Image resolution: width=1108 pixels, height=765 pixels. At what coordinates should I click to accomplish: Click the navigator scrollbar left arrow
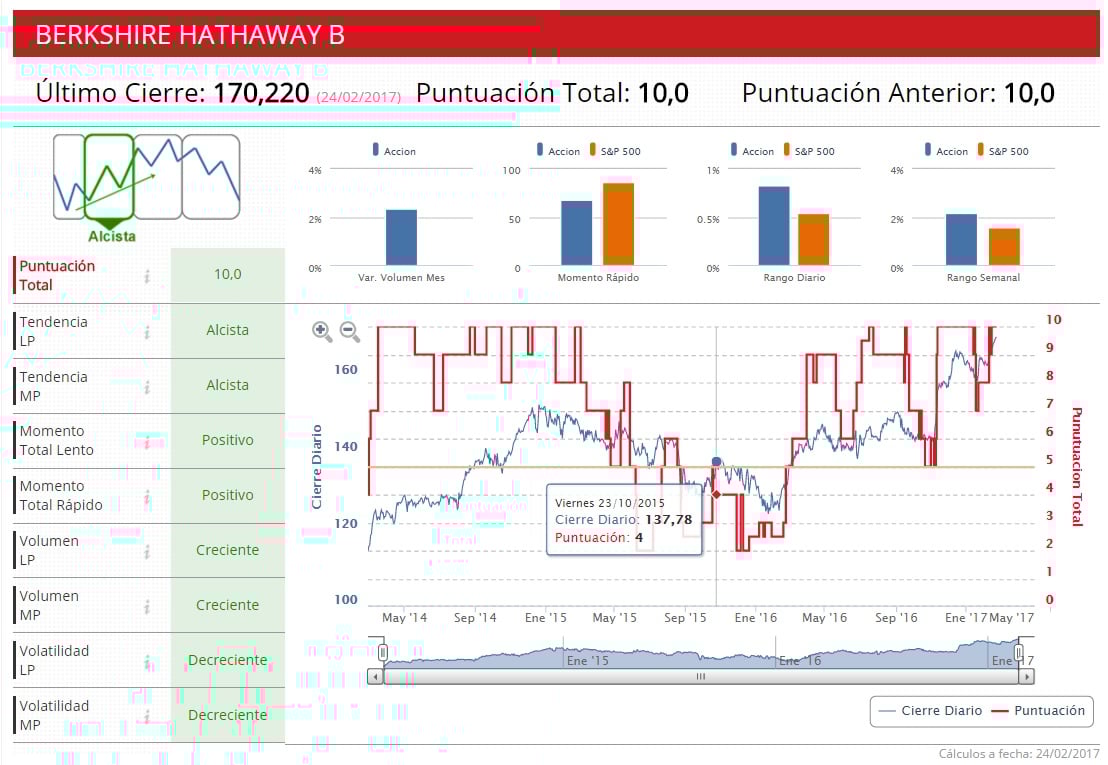point(375,677)
